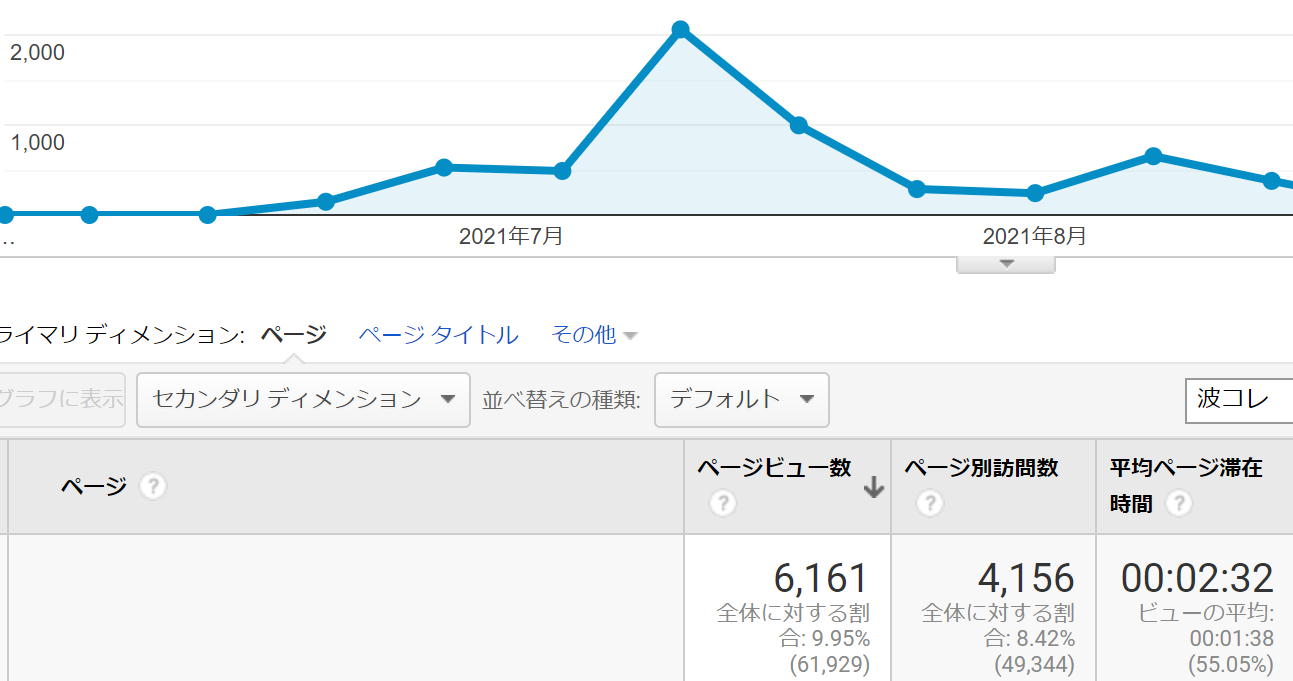Switch primary dimension to ページ タイトル

pyautogui.click(x=438, y=335)
